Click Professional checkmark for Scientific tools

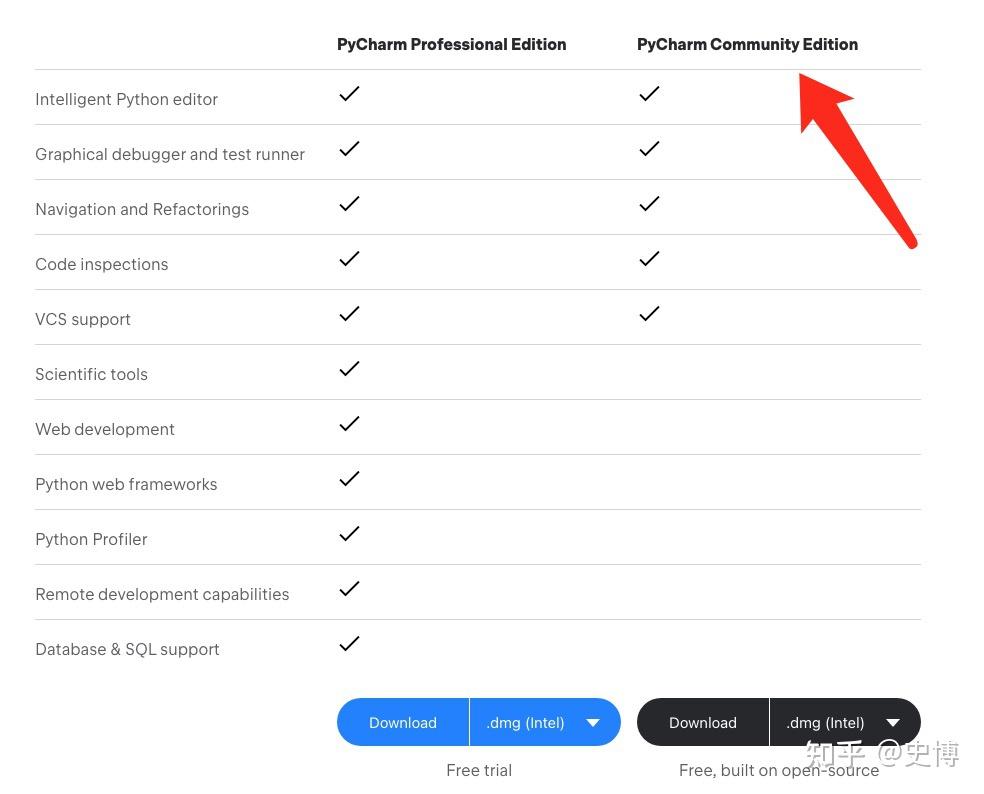tap(349, 369)
